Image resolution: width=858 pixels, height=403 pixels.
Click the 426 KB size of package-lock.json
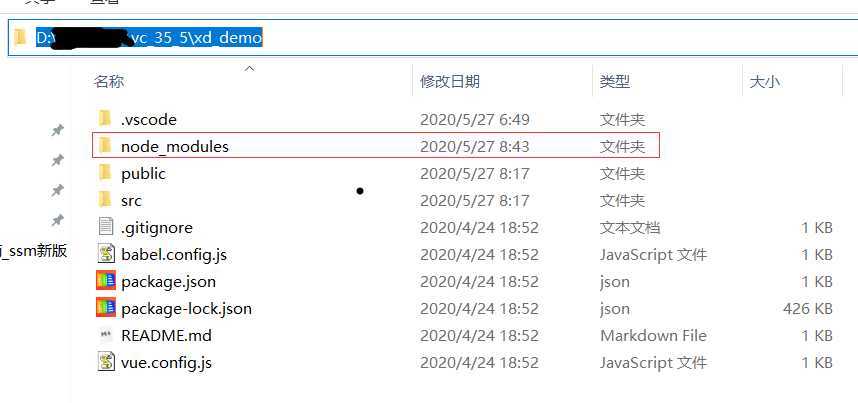coord(808,309)
